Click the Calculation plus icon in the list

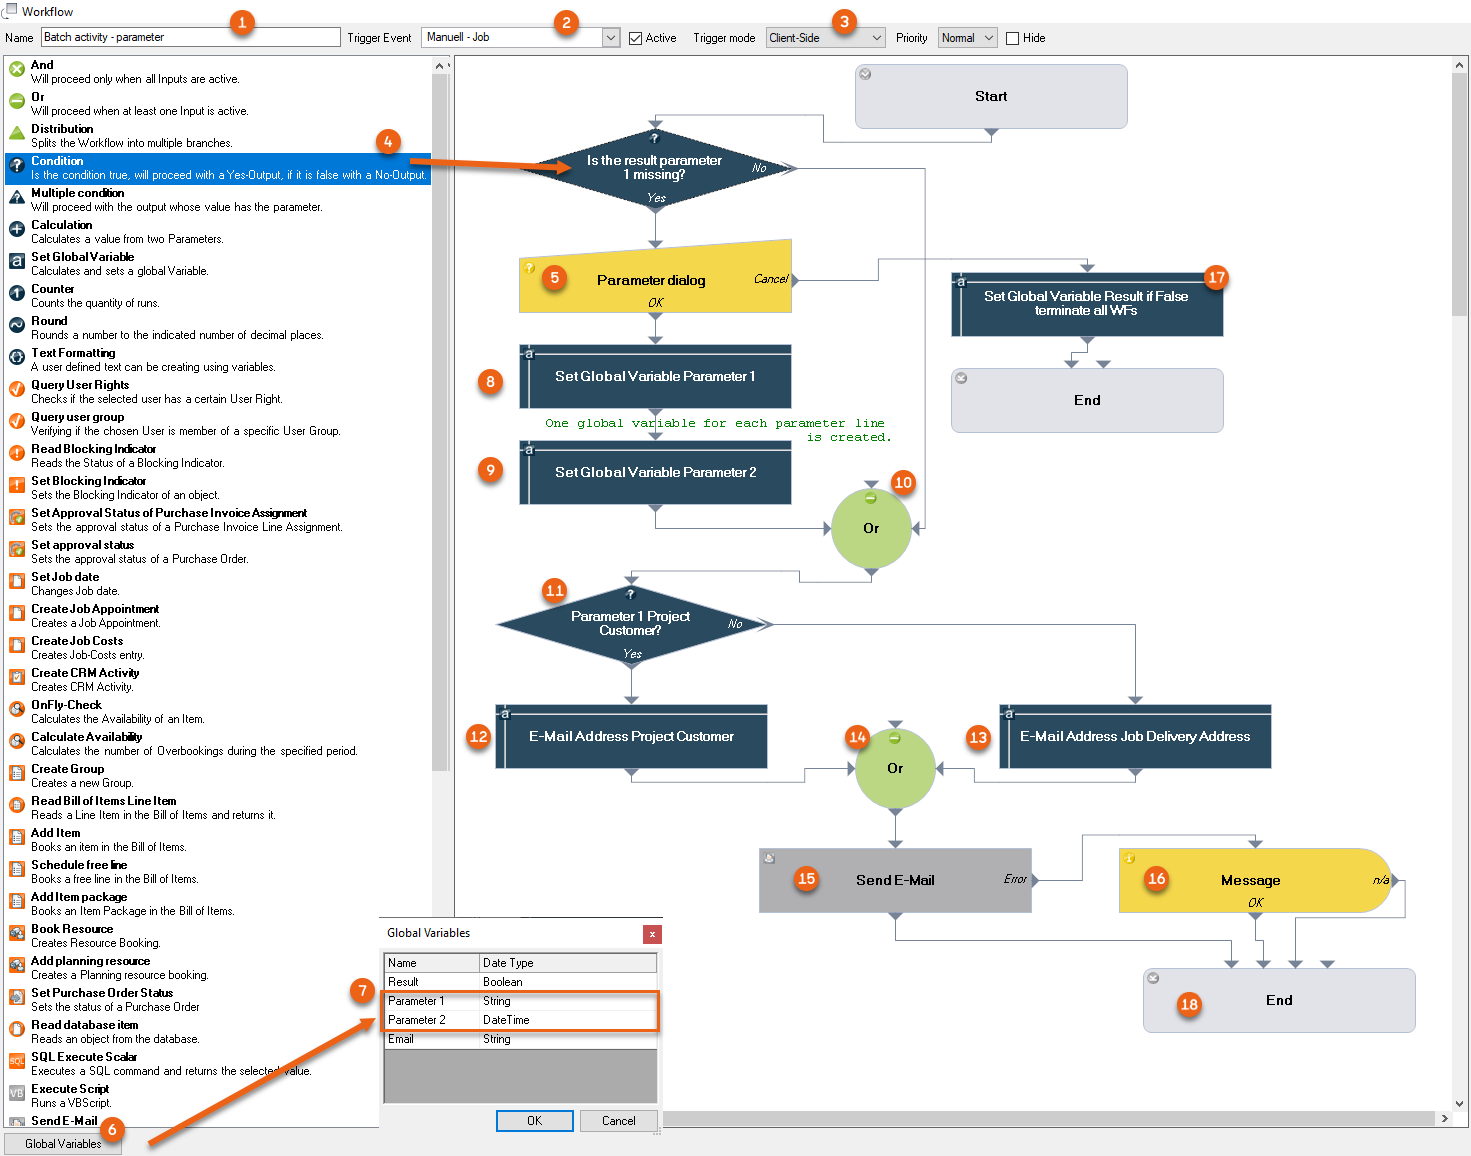pyautogui.click(x=17, y=229)
